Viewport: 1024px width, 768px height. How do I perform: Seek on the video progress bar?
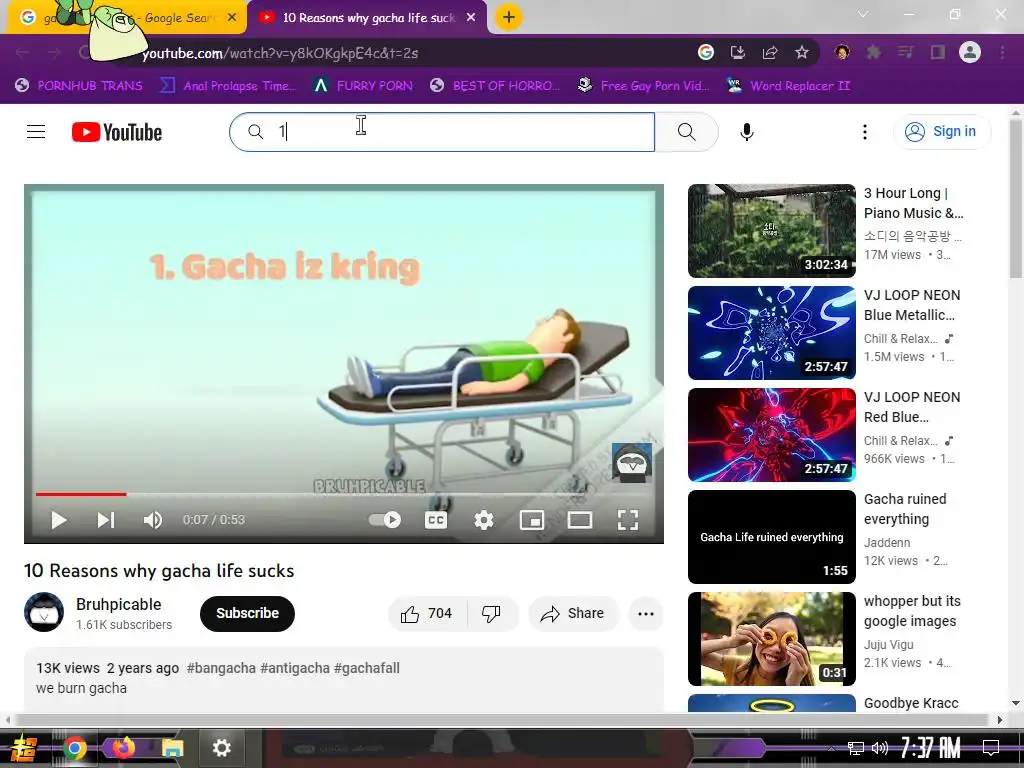(344, 494)
